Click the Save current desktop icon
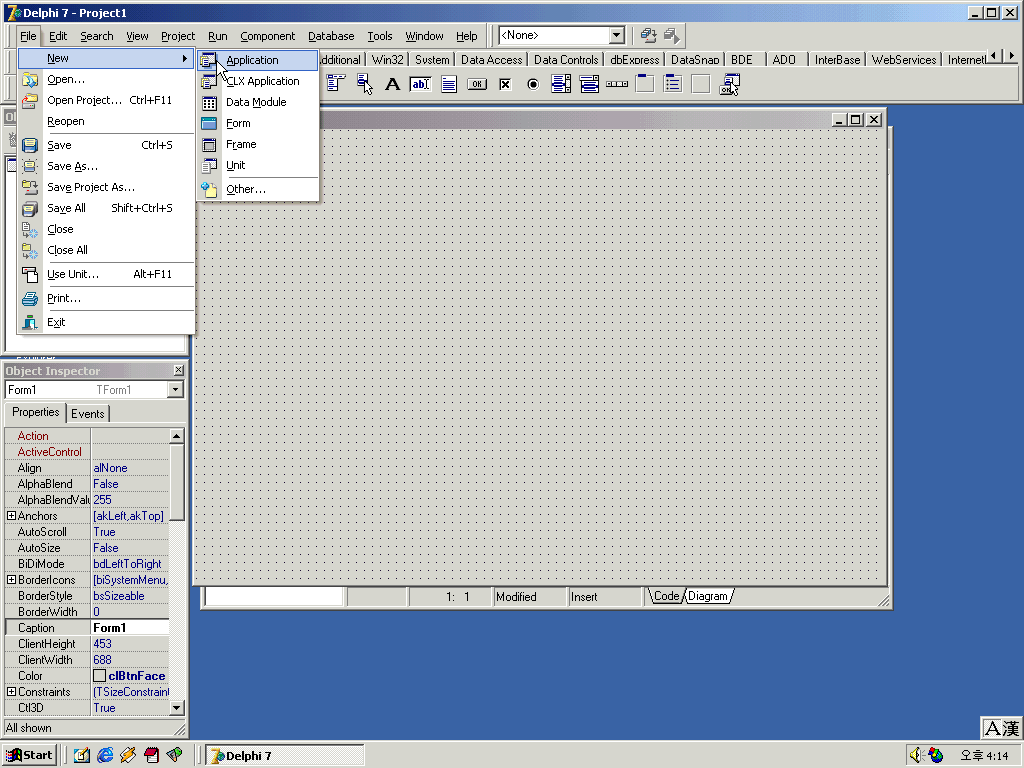 pyautogui.click(x=649, y=35)
